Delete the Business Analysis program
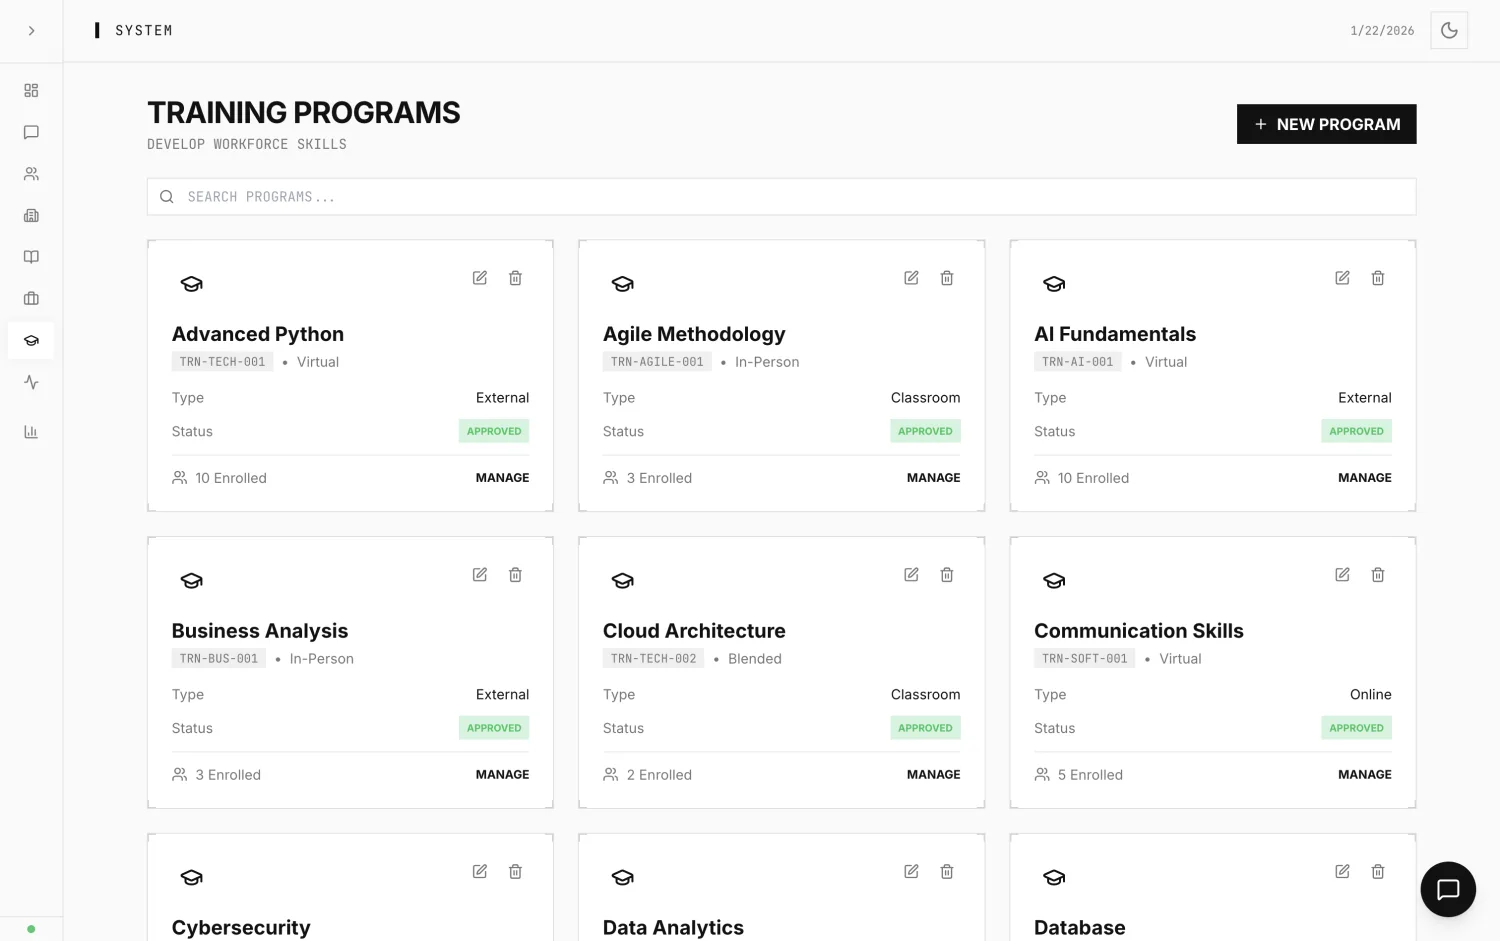This screenshot has width=1500, height=941. point(515,575)
